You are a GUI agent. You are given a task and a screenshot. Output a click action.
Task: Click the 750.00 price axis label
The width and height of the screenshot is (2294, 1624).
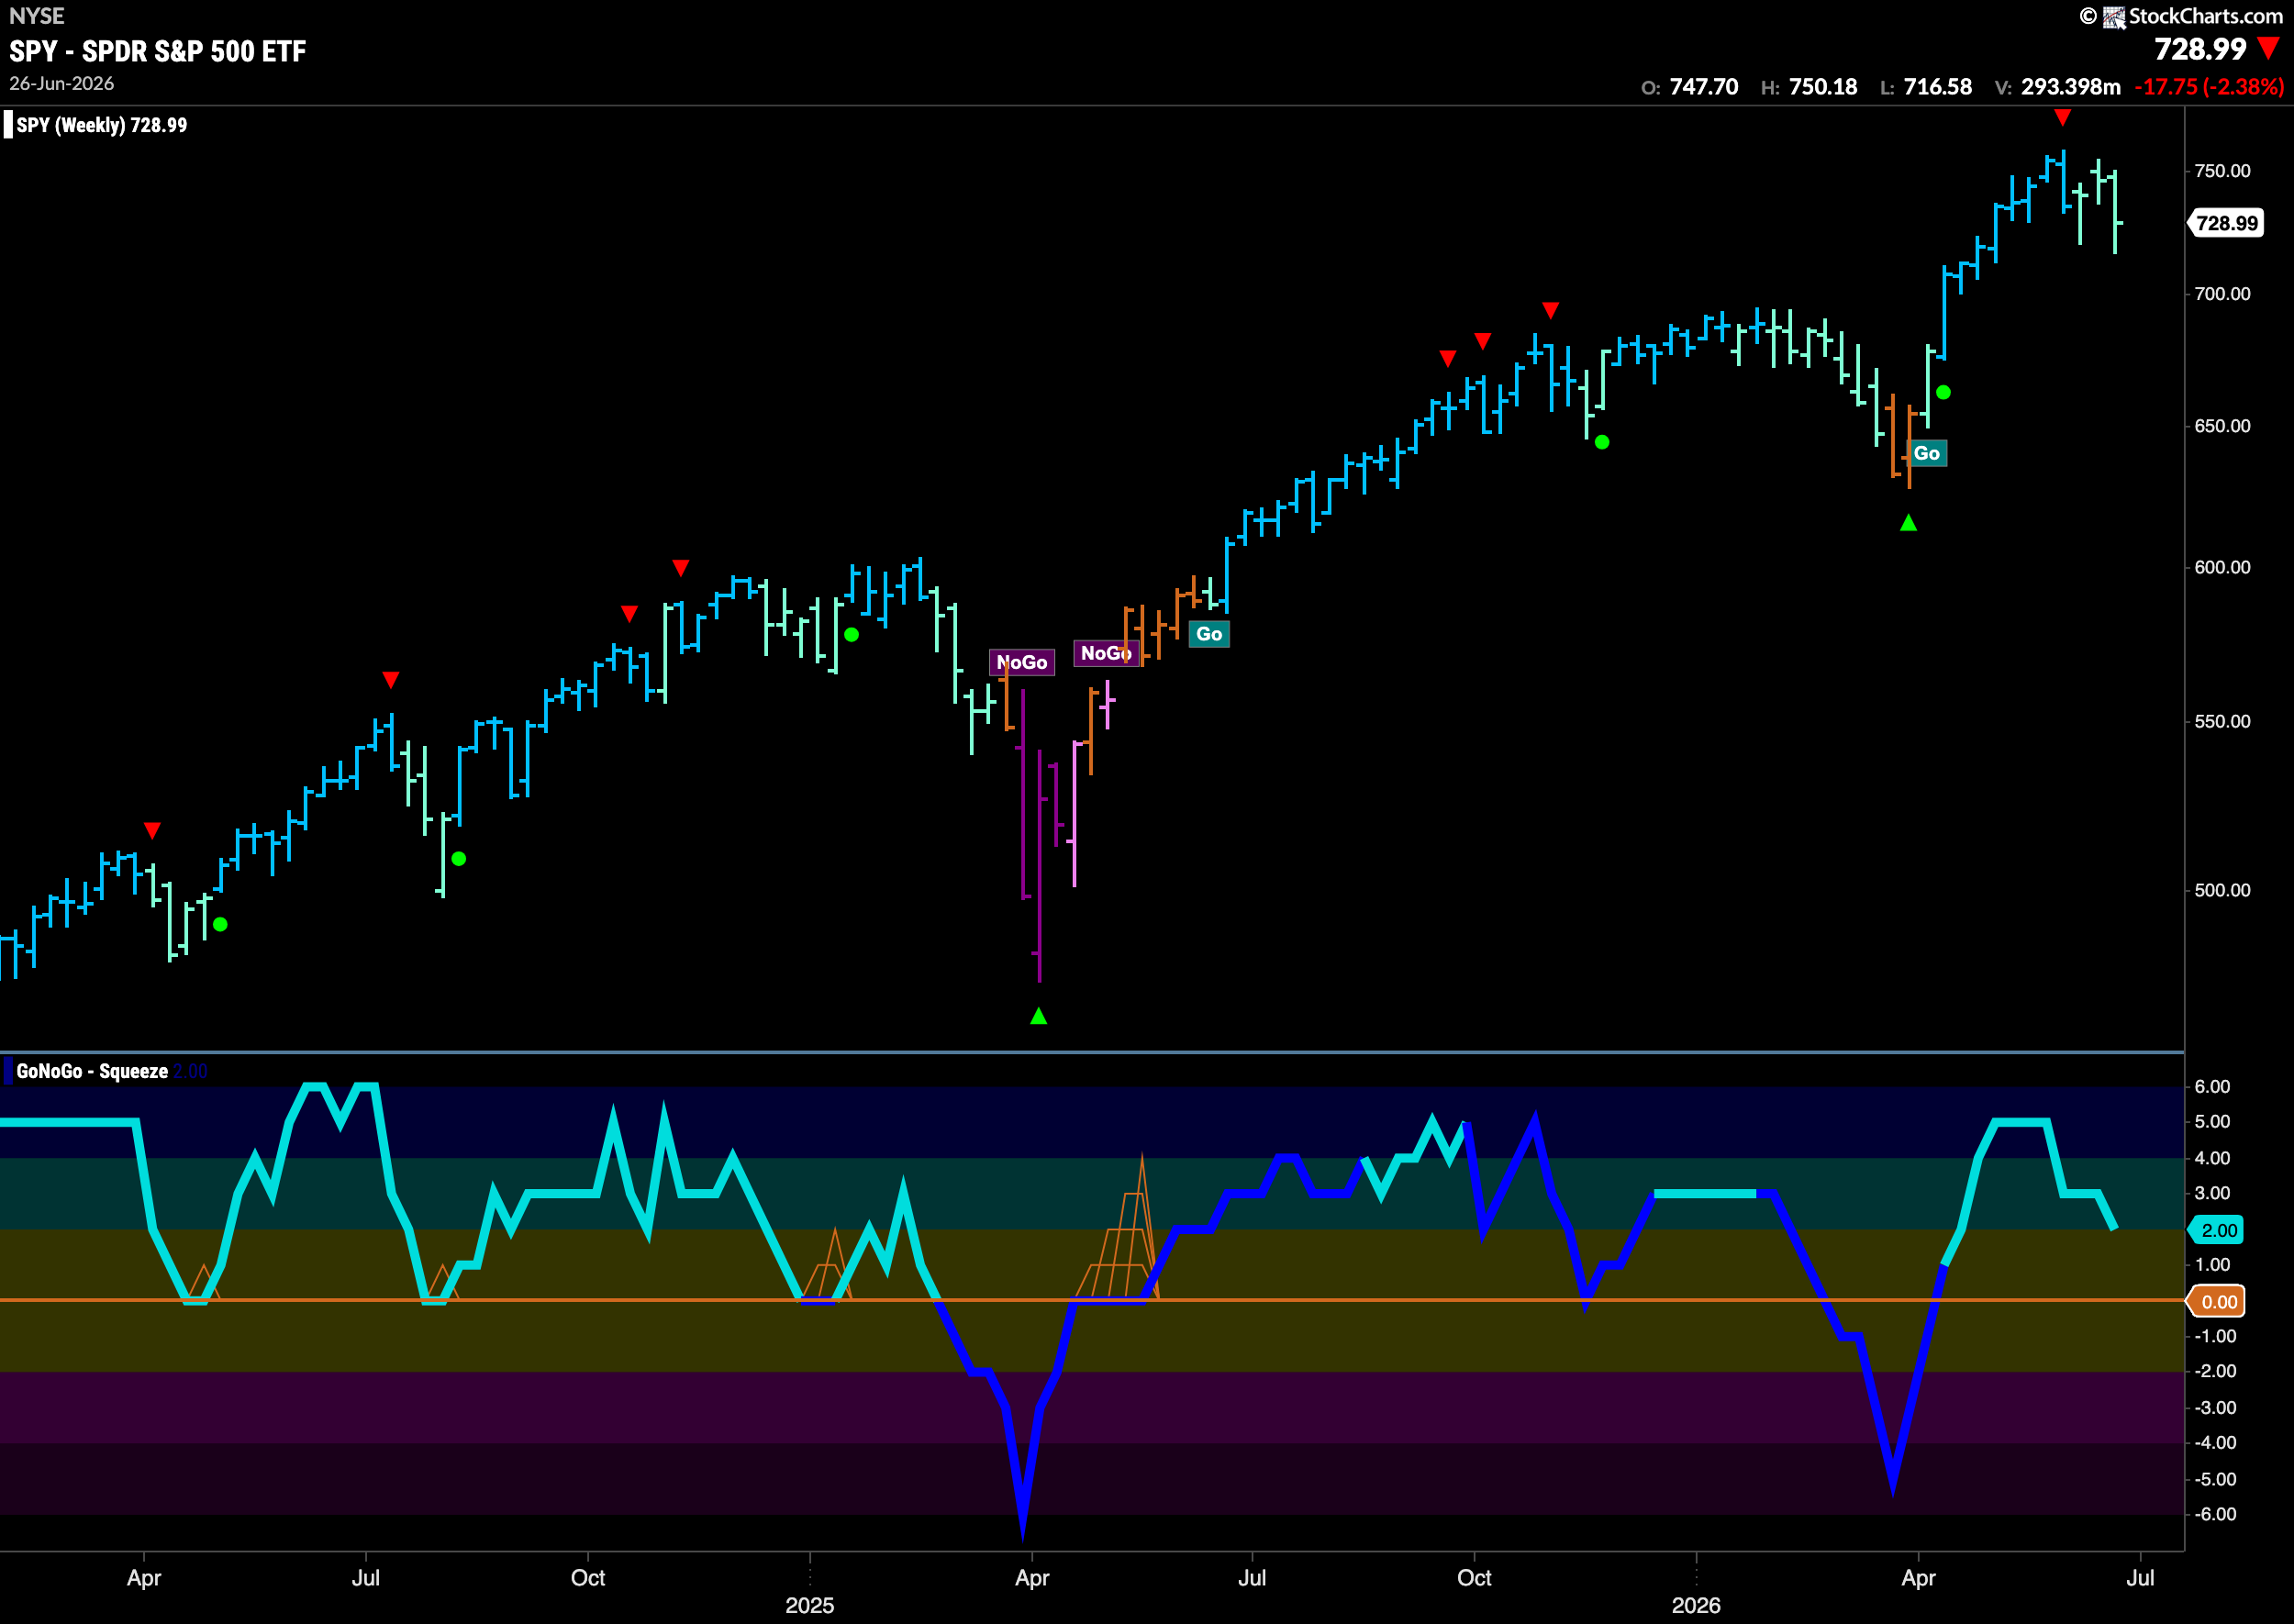[2222, 171]
